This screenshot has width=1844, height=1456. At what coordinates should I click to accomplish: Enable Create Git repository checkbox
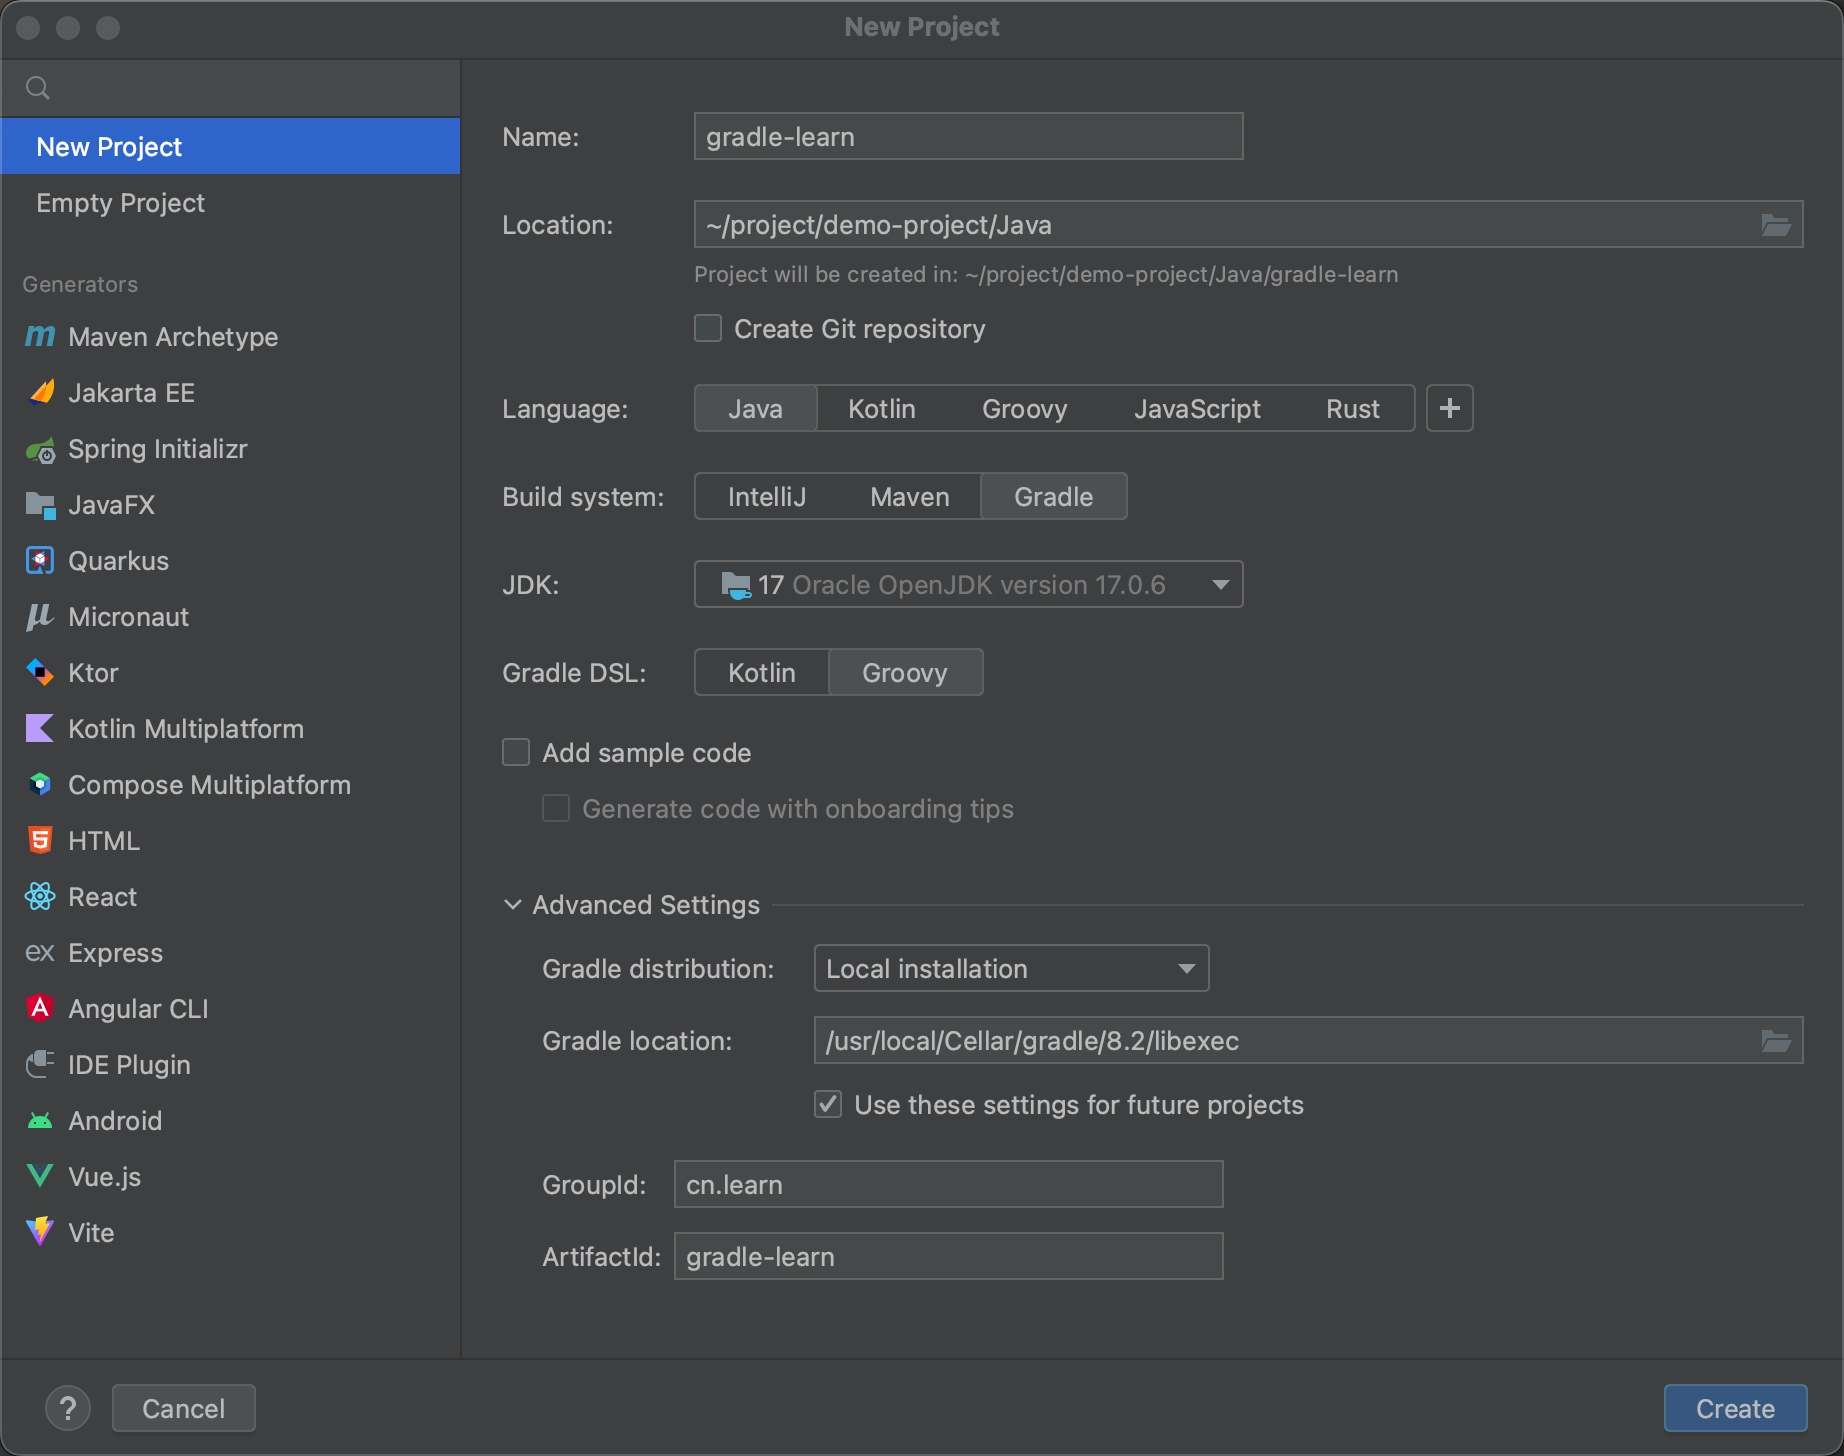(x=708, y=329)
